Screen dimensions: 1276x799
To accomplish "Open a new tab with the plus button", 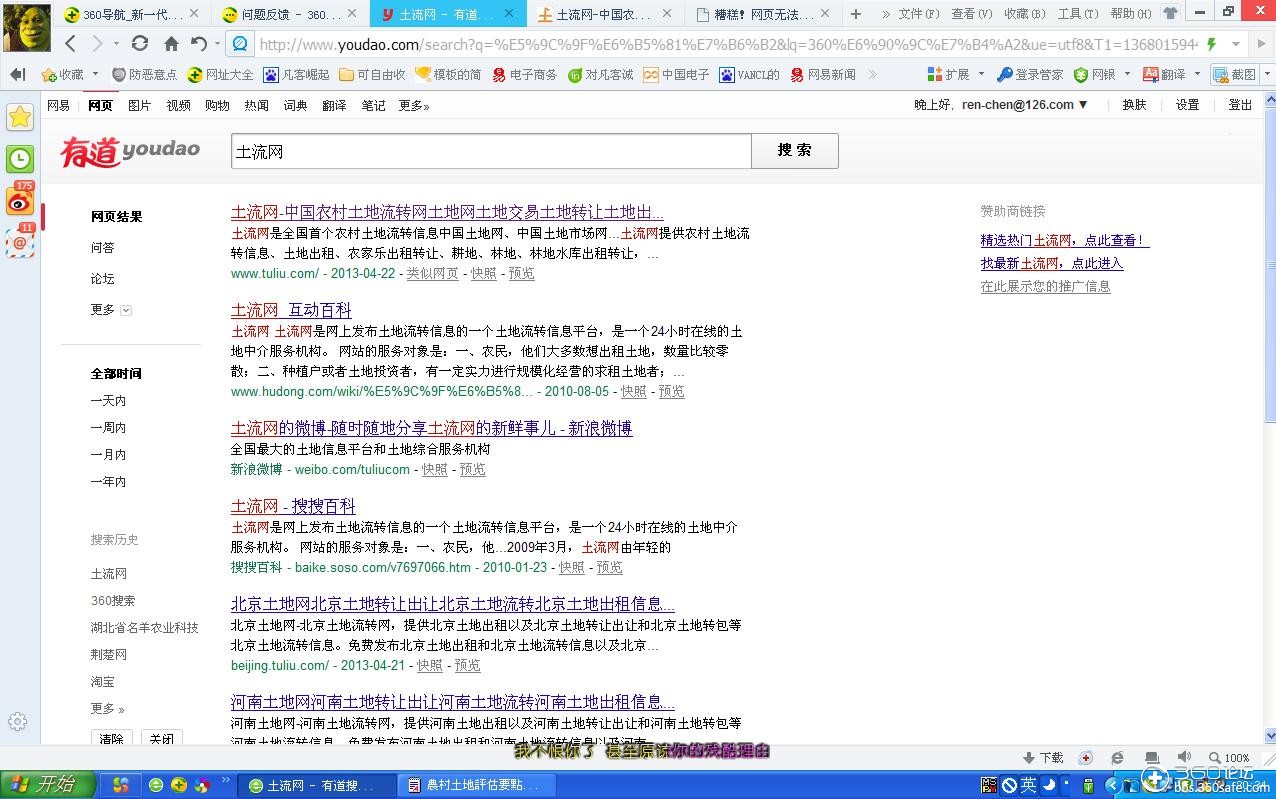I will [855, 14].
